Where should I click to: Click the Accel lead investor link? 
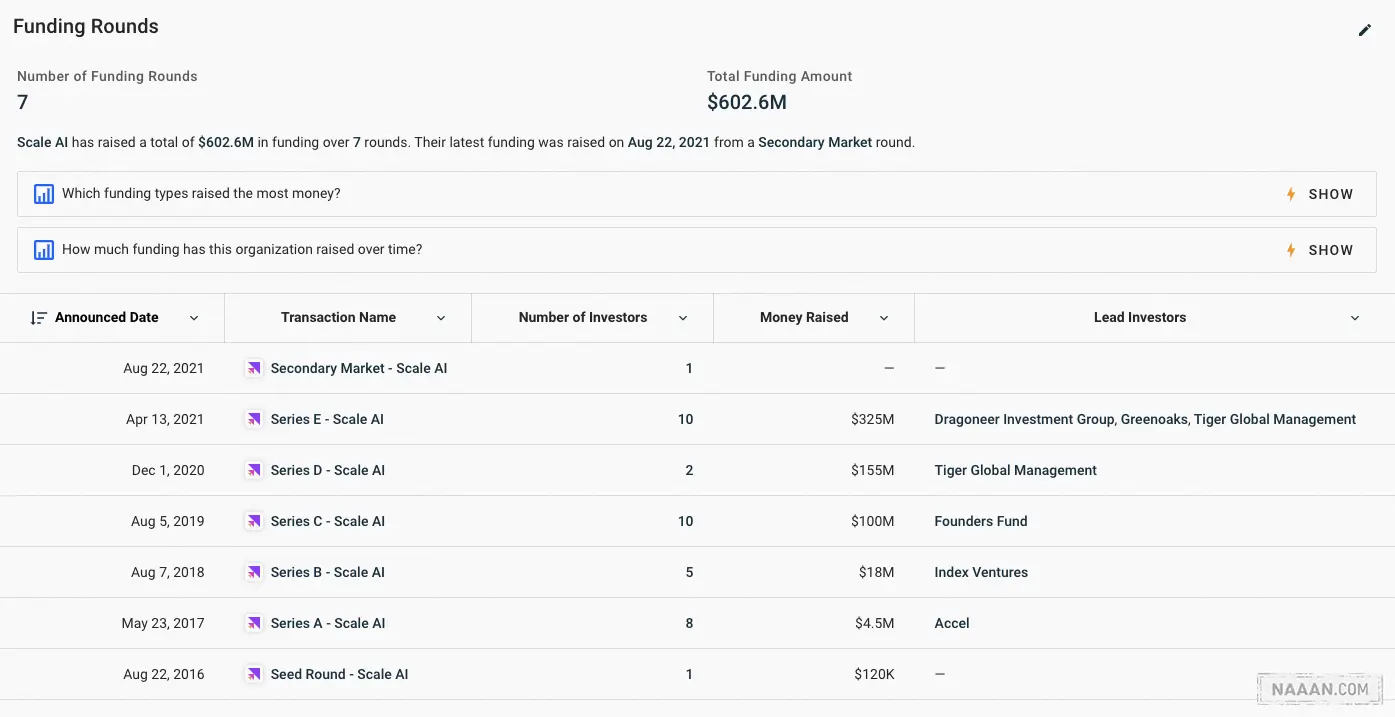click(x=951, y=624)
